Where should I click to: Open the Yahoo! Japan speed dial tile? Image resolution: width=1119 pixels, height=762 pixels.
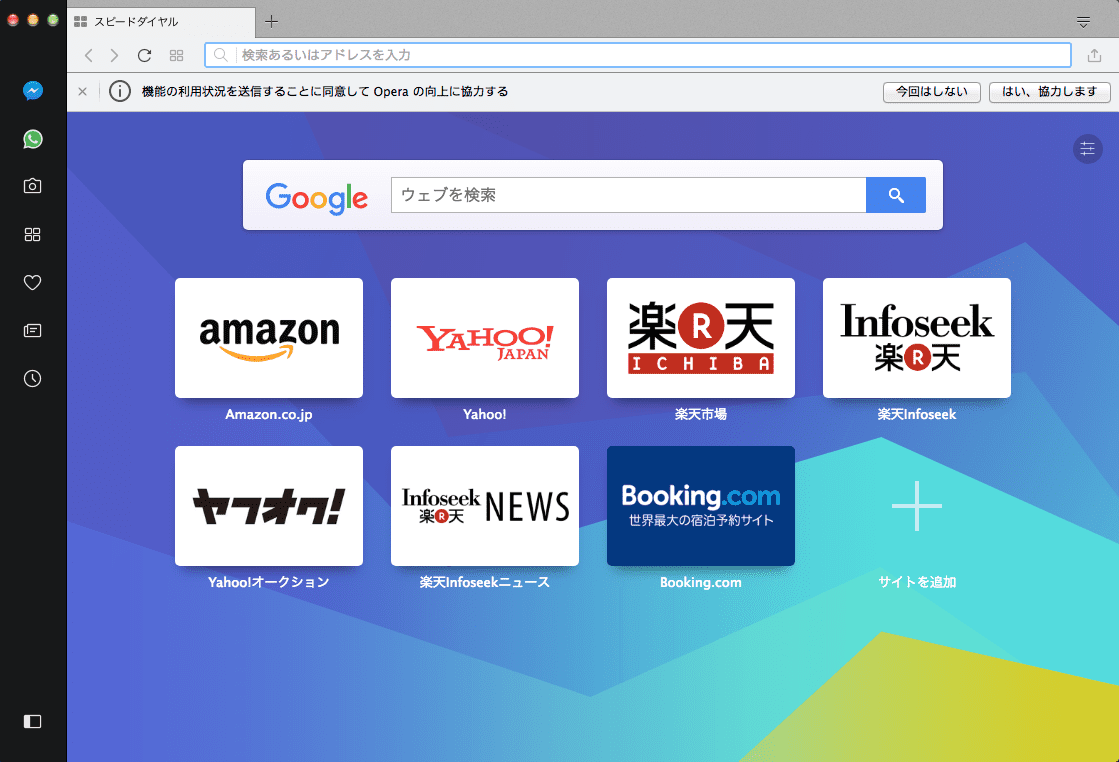pyautogui.click(x=485, y=338)
